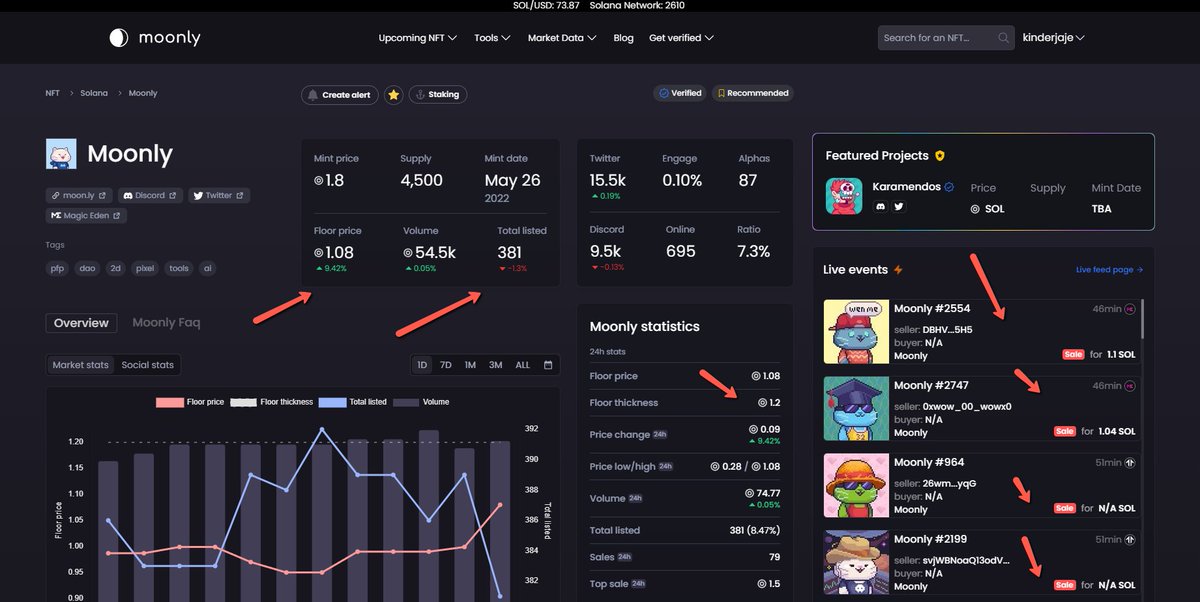
Task: Switch to the Overview tab
Action: pyautogui.click(x=81, y=323)
